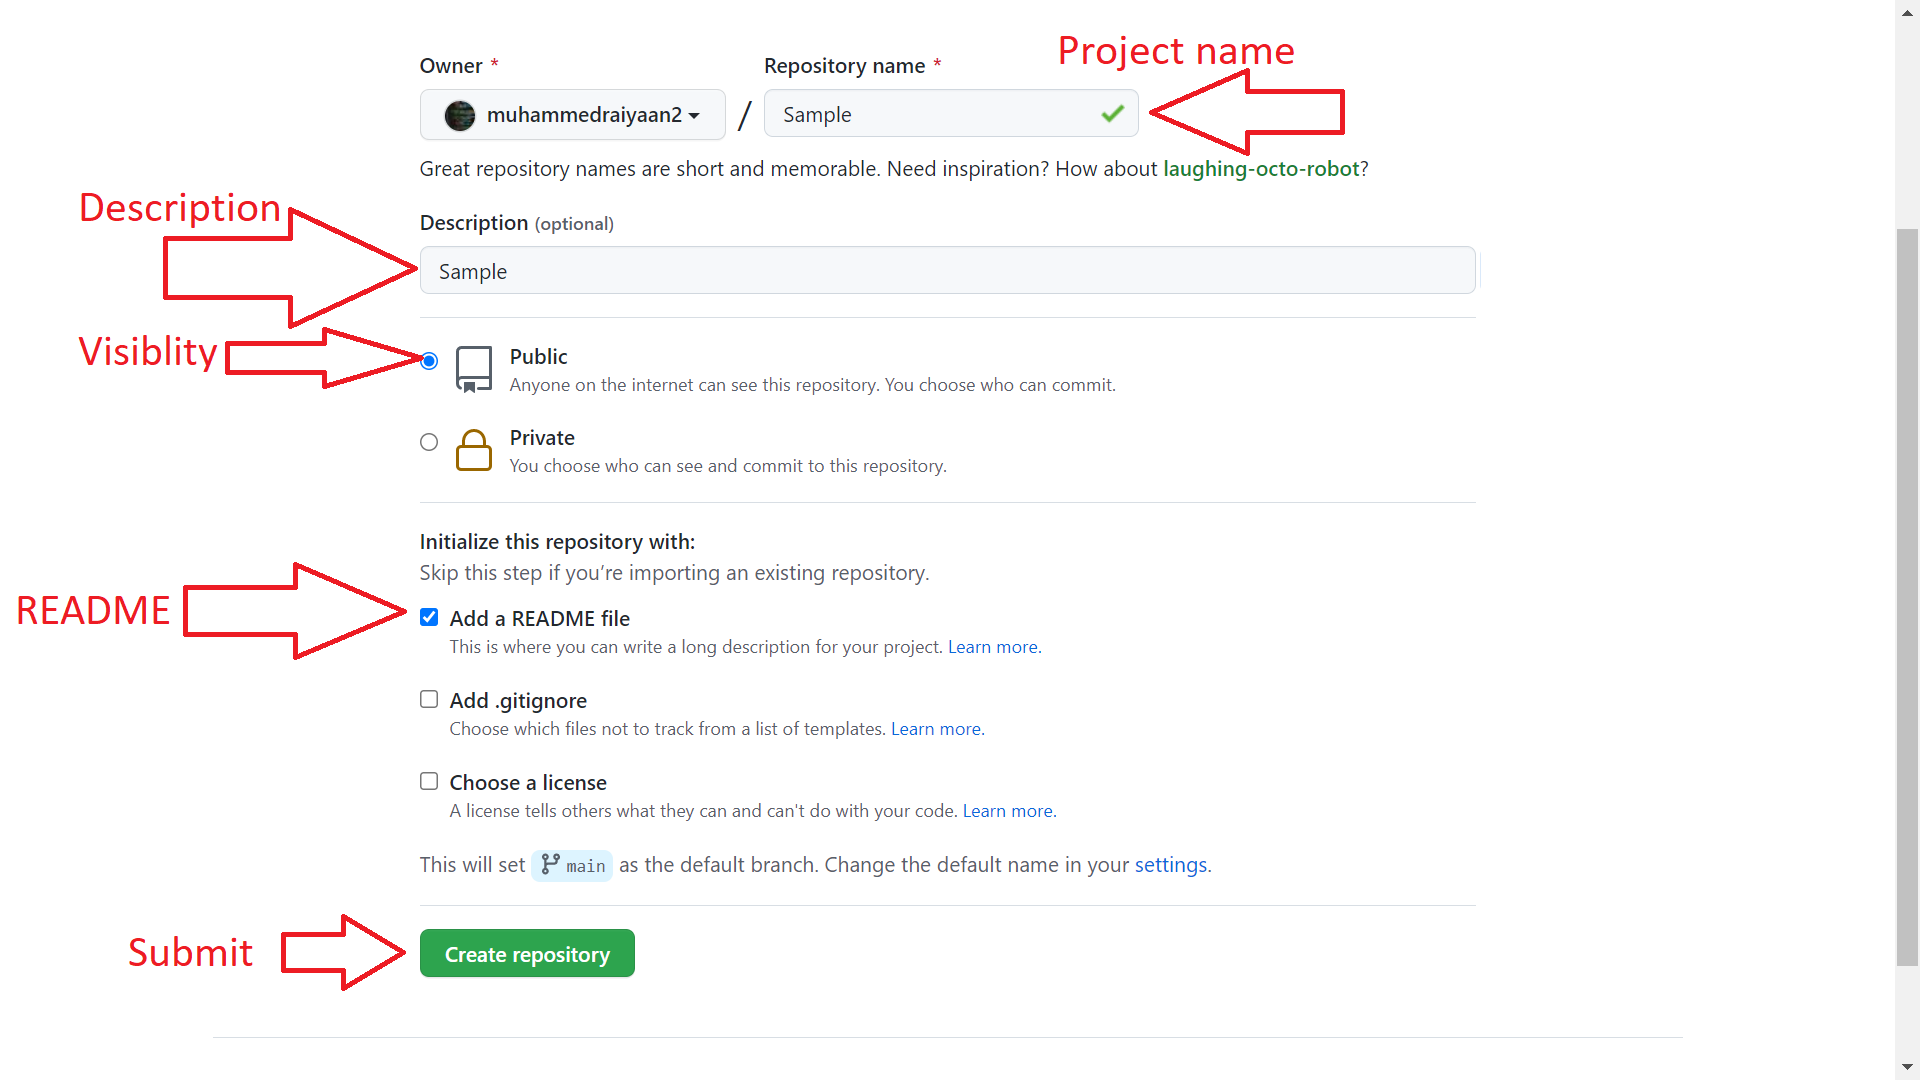Open Learn more link for license
Viewport: 1920px width, 1080px height.
1007,811
